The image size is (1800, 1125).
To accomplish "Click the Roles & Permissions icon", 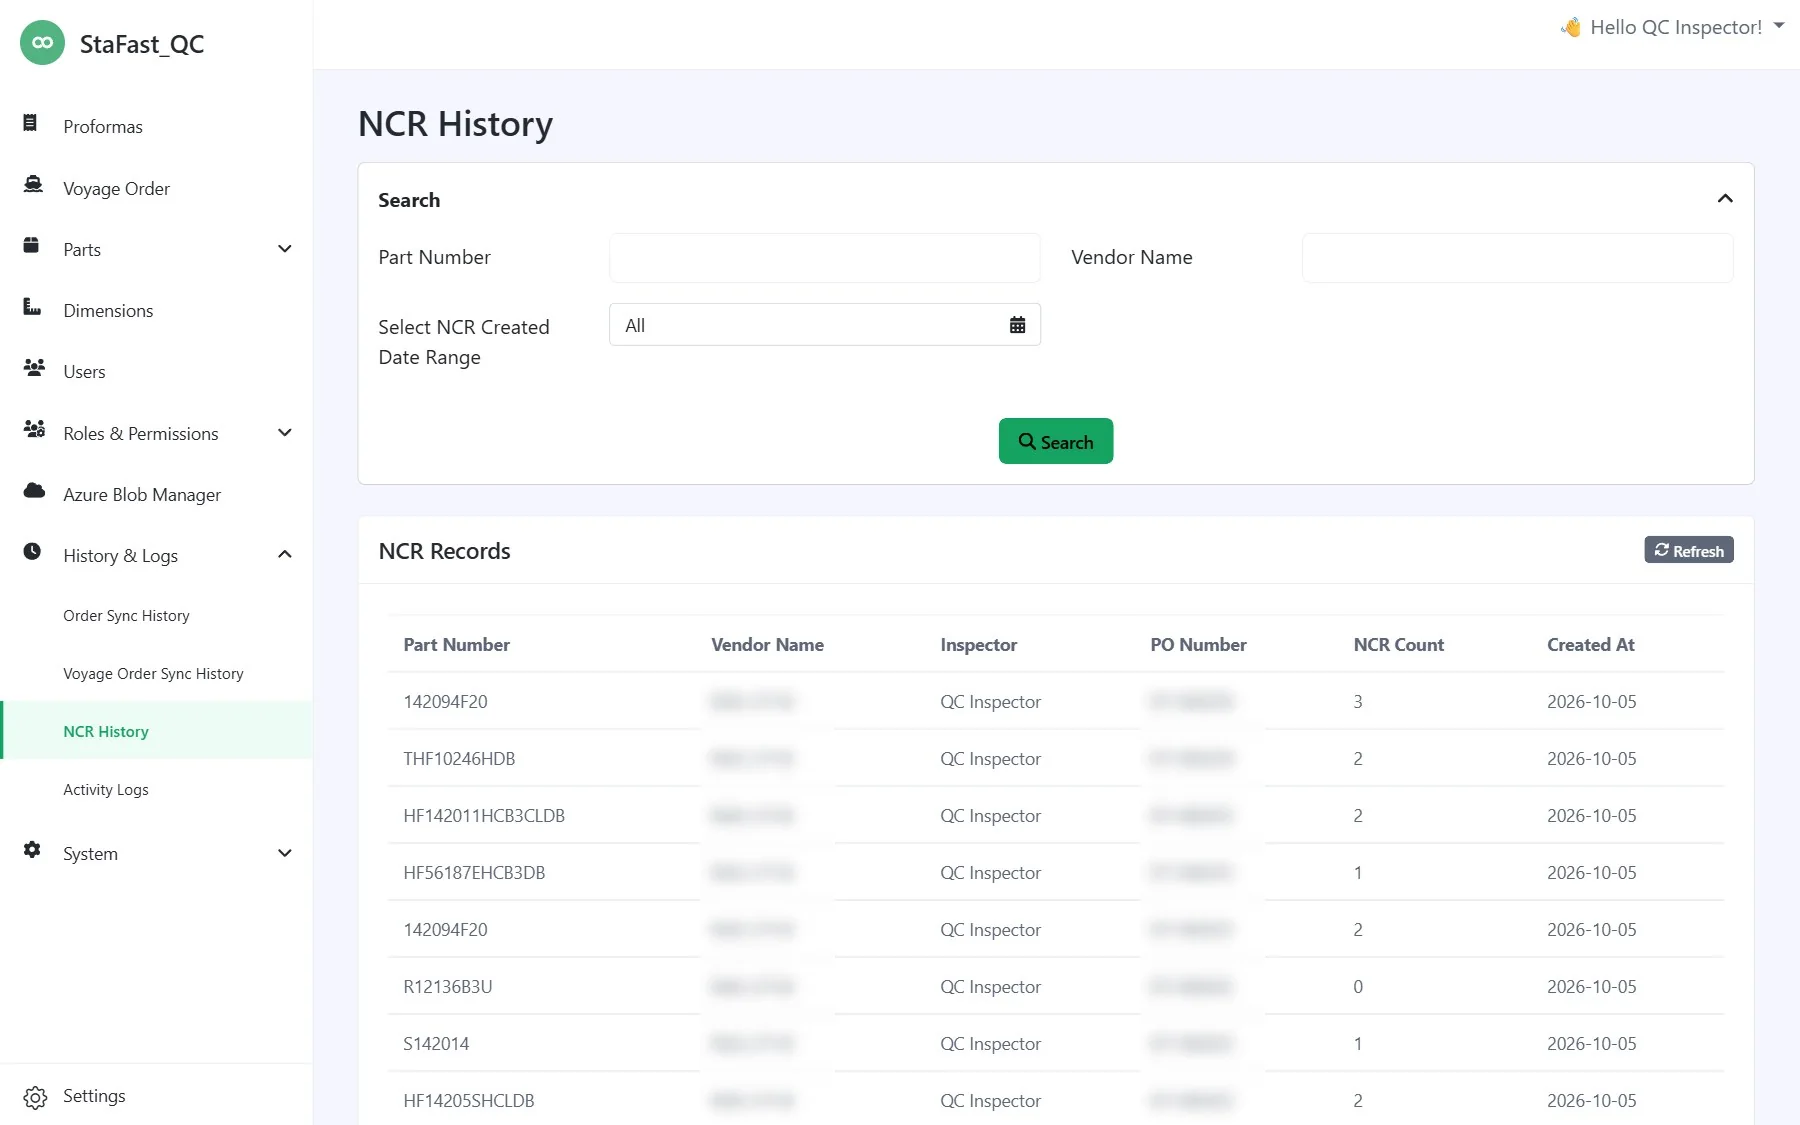I will click(x=34, y=430).
